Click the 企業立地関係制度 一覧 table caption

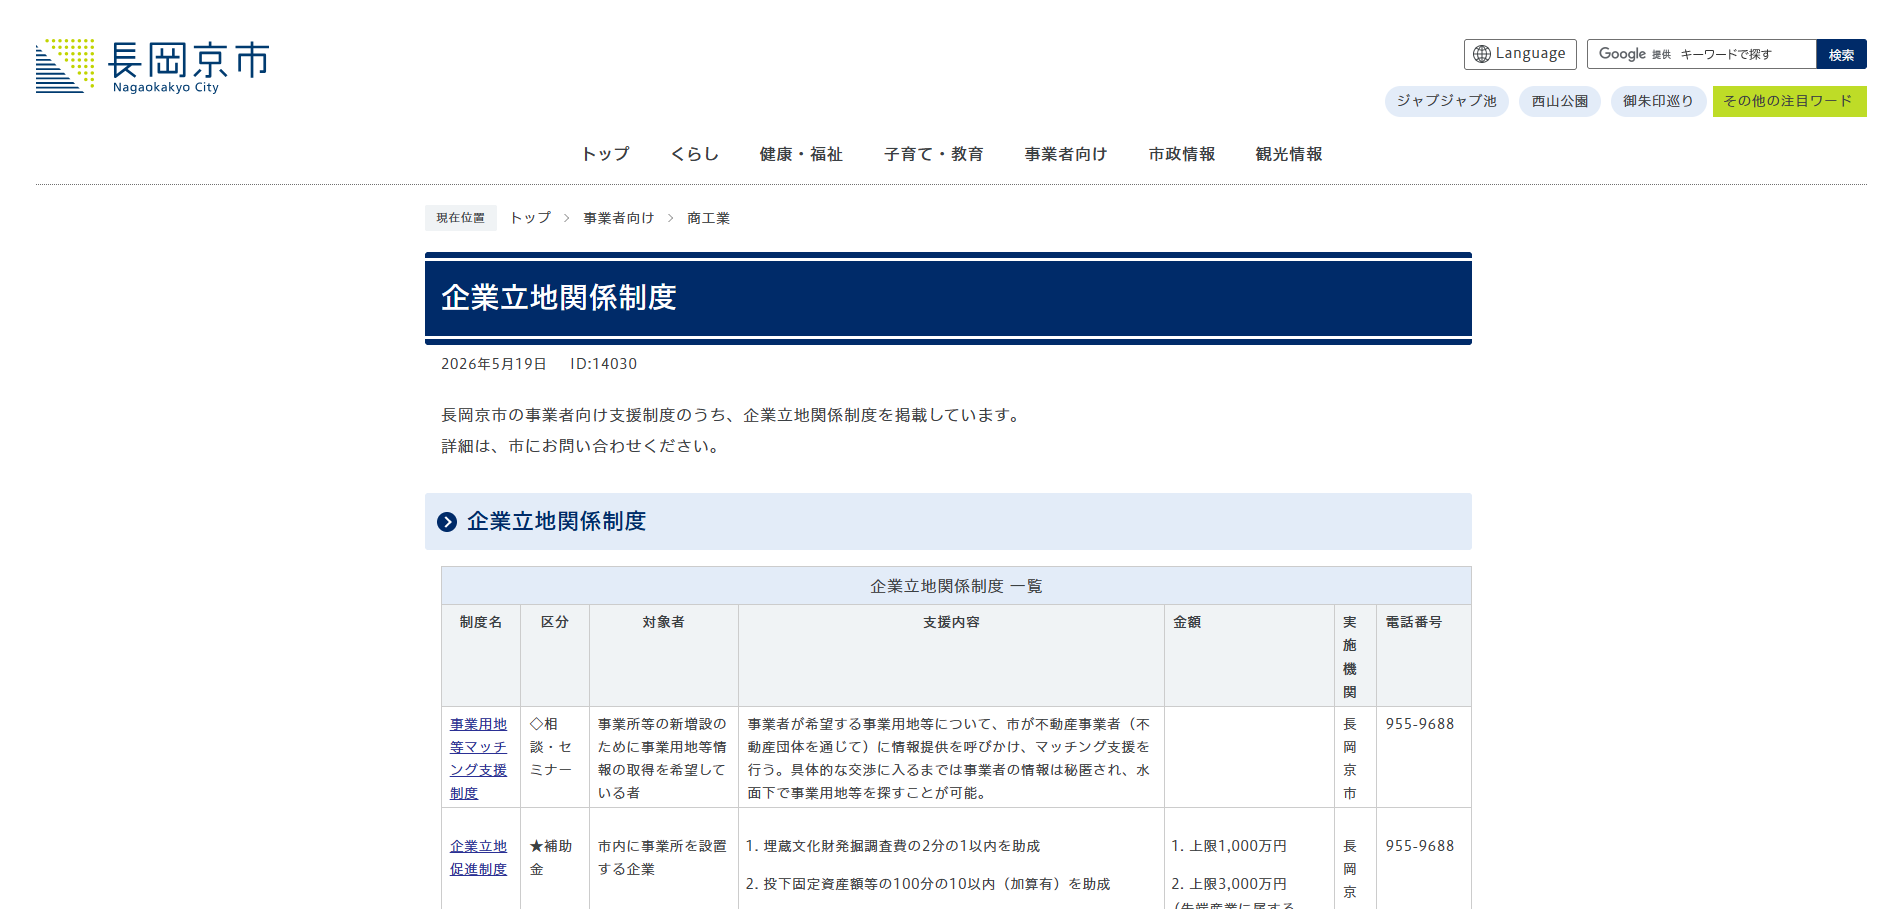(x=956, y=586)
